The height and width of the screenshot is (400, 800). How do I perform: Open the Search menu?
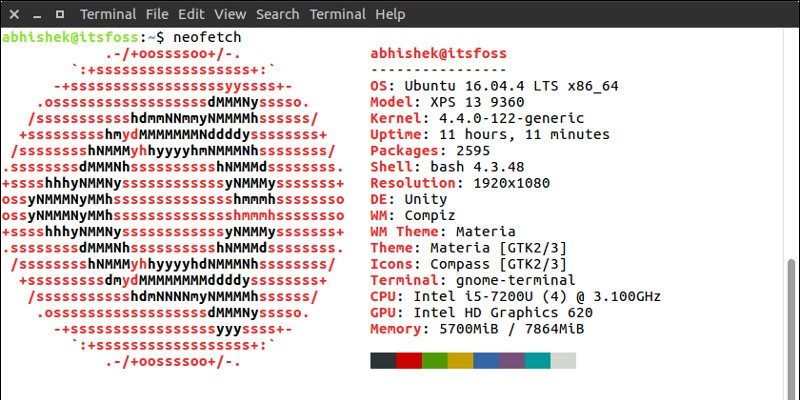(277, 14)
